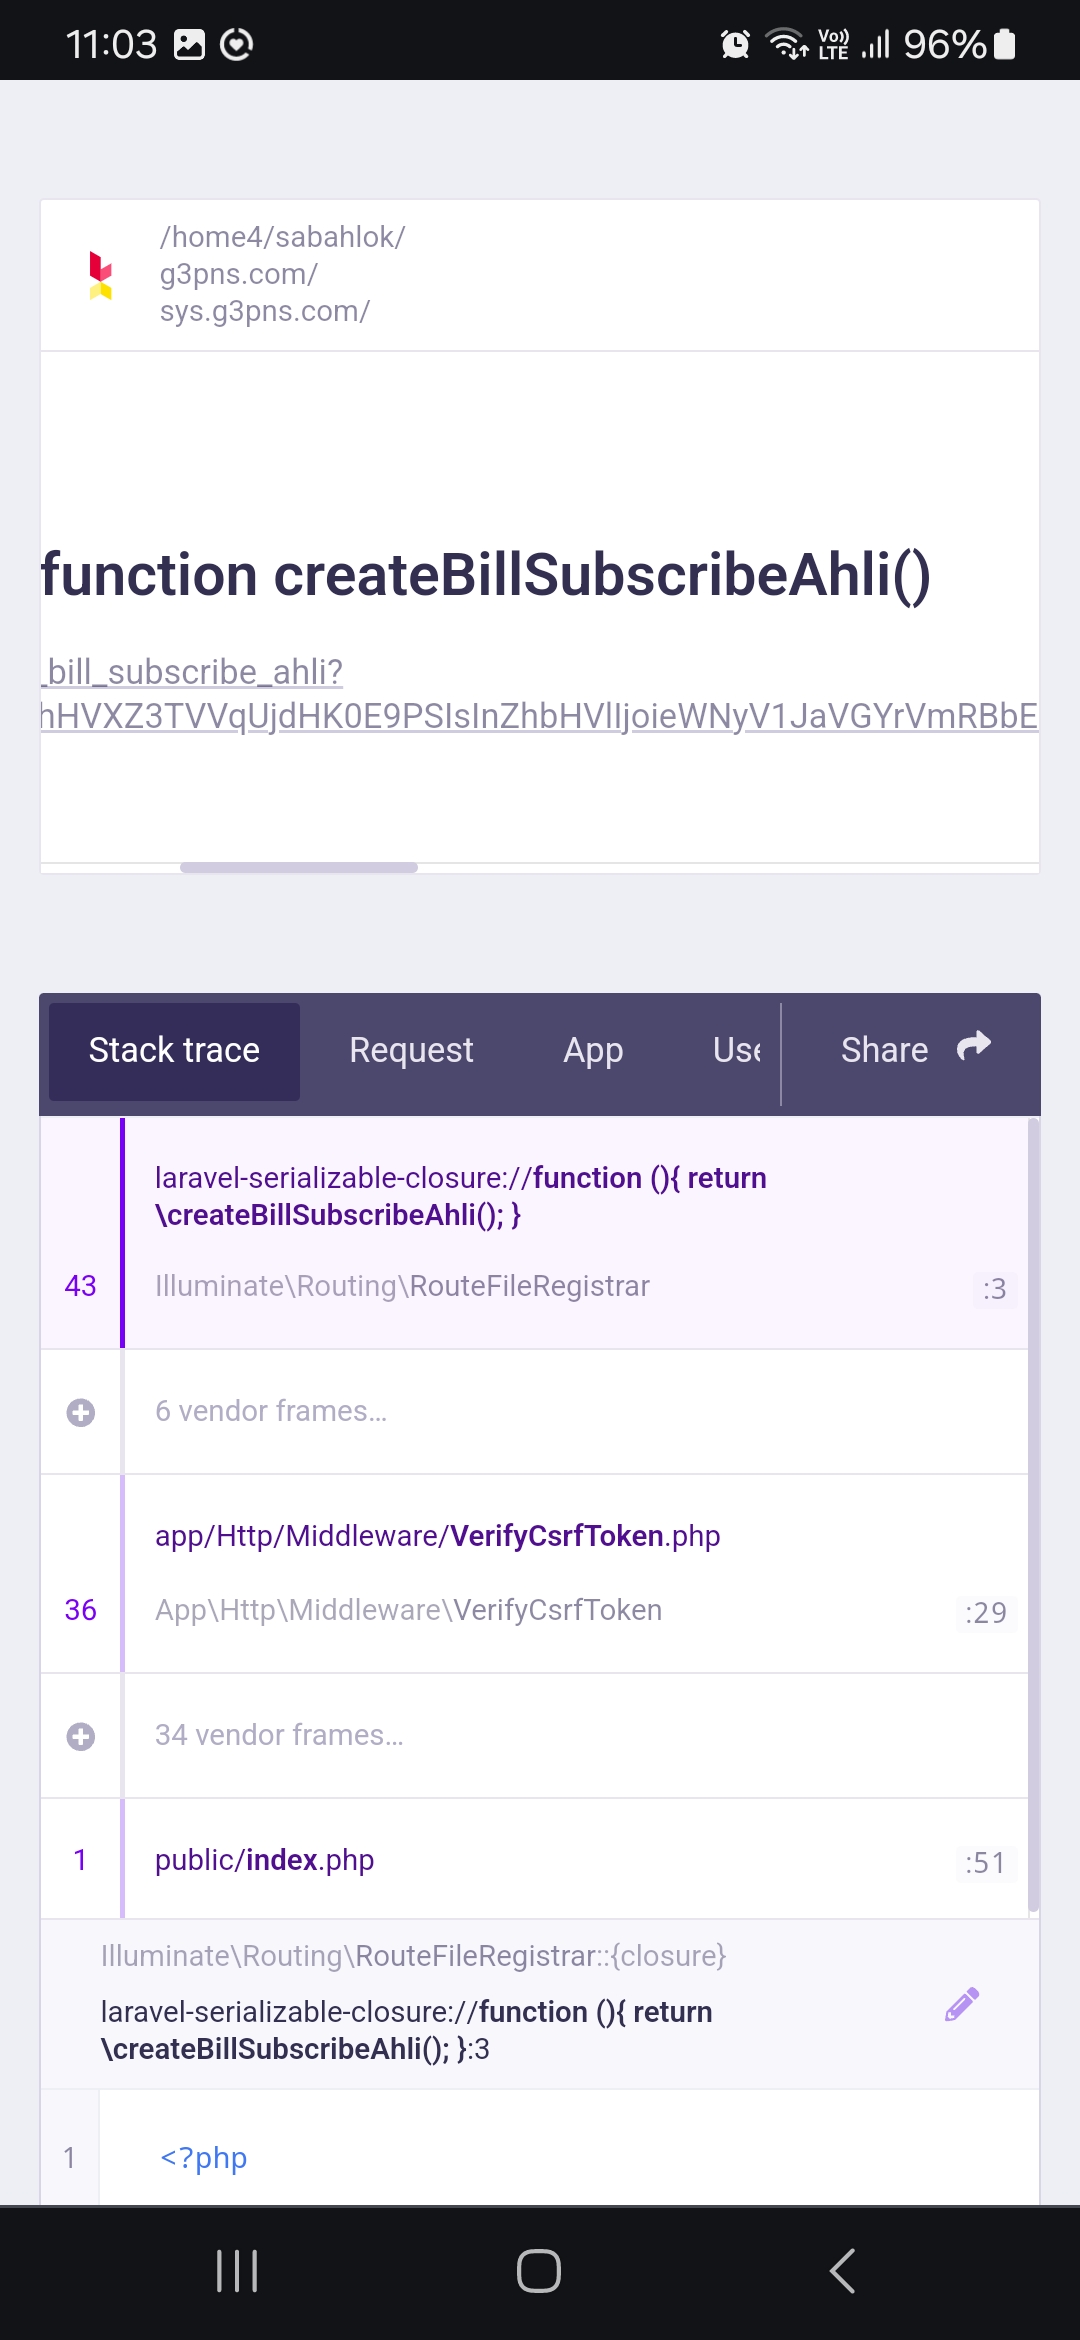
Task: Tap the gallery notification icon in the status bar
Action: click(x=189, y=44)
